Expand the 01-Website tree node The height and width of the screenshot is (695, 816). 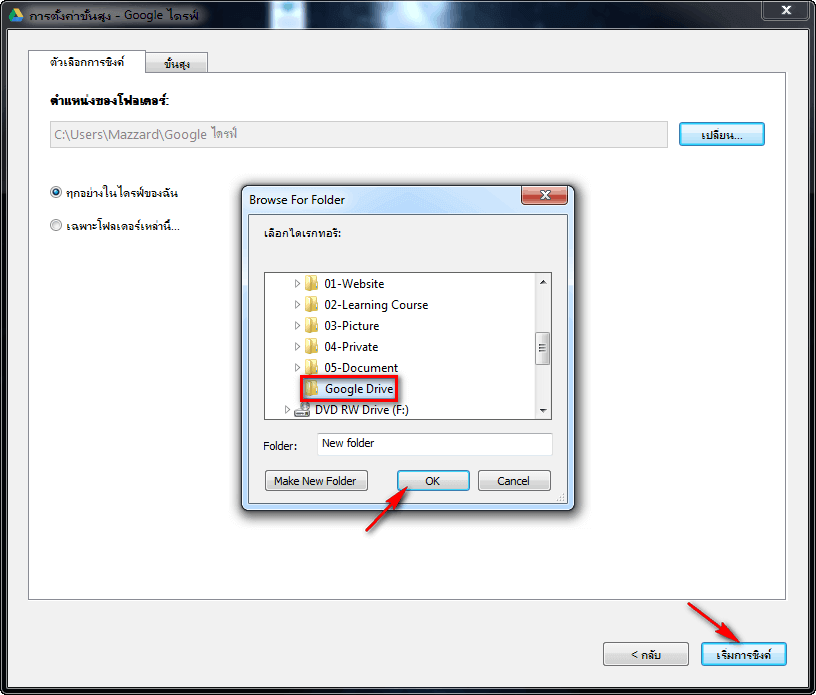297,284
